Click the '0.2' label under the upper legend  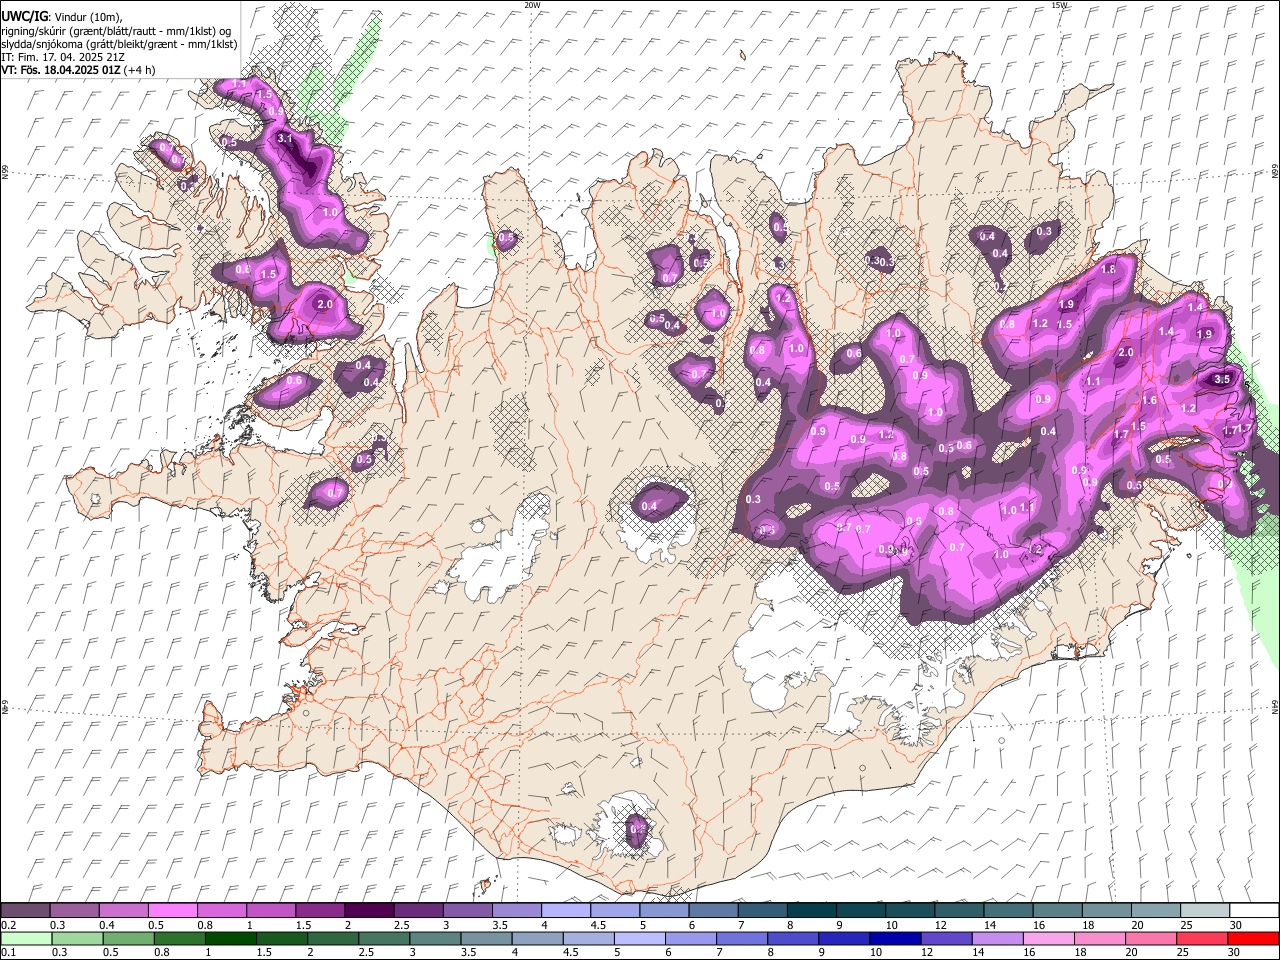click(9, 925)
